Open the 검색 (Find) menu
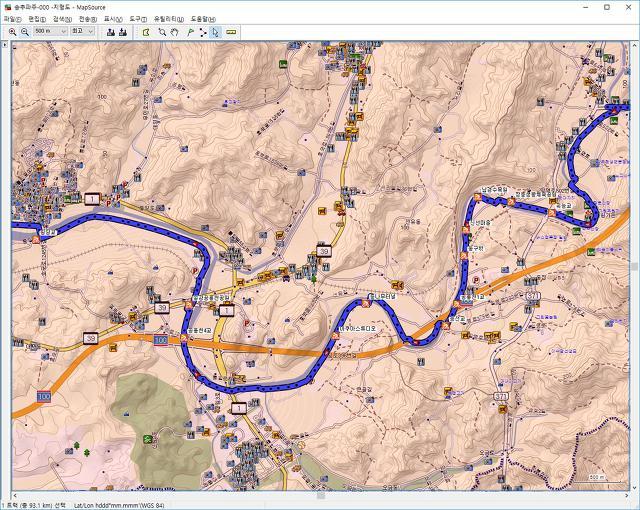Viewport: 640px width, 510px height. tap(62, 19)
